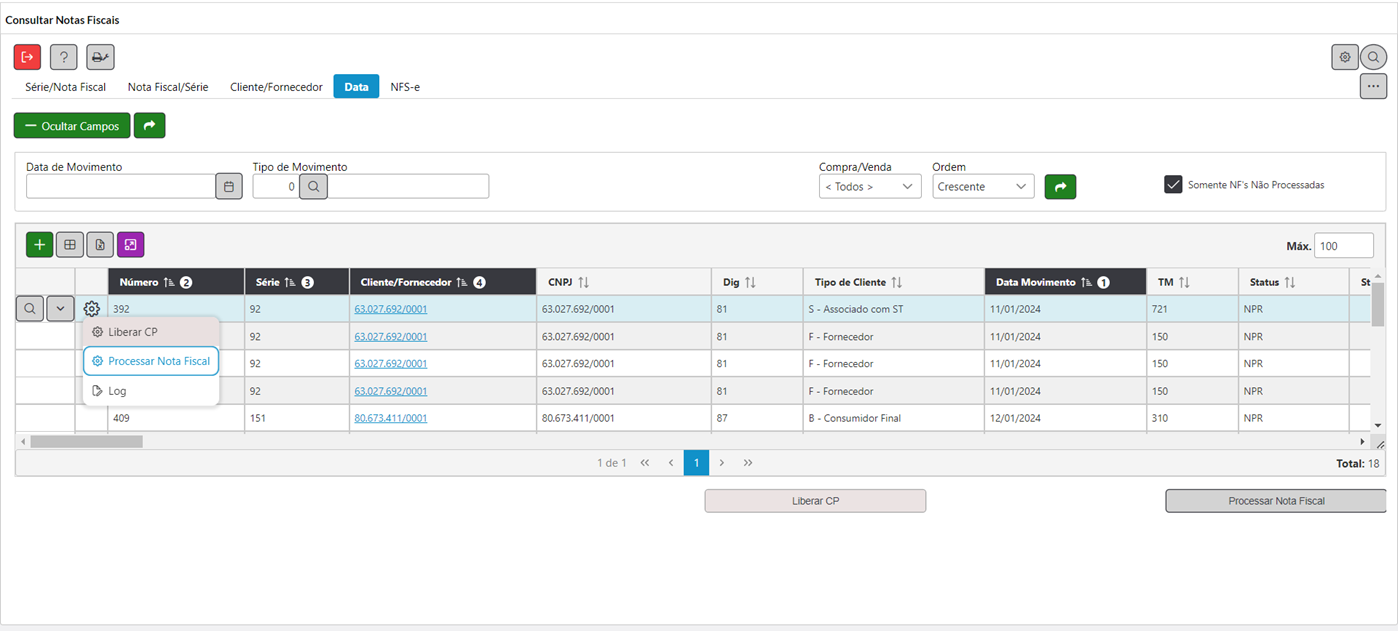Choose Processar Nota Fiscal in context menu

pos(151,361)
